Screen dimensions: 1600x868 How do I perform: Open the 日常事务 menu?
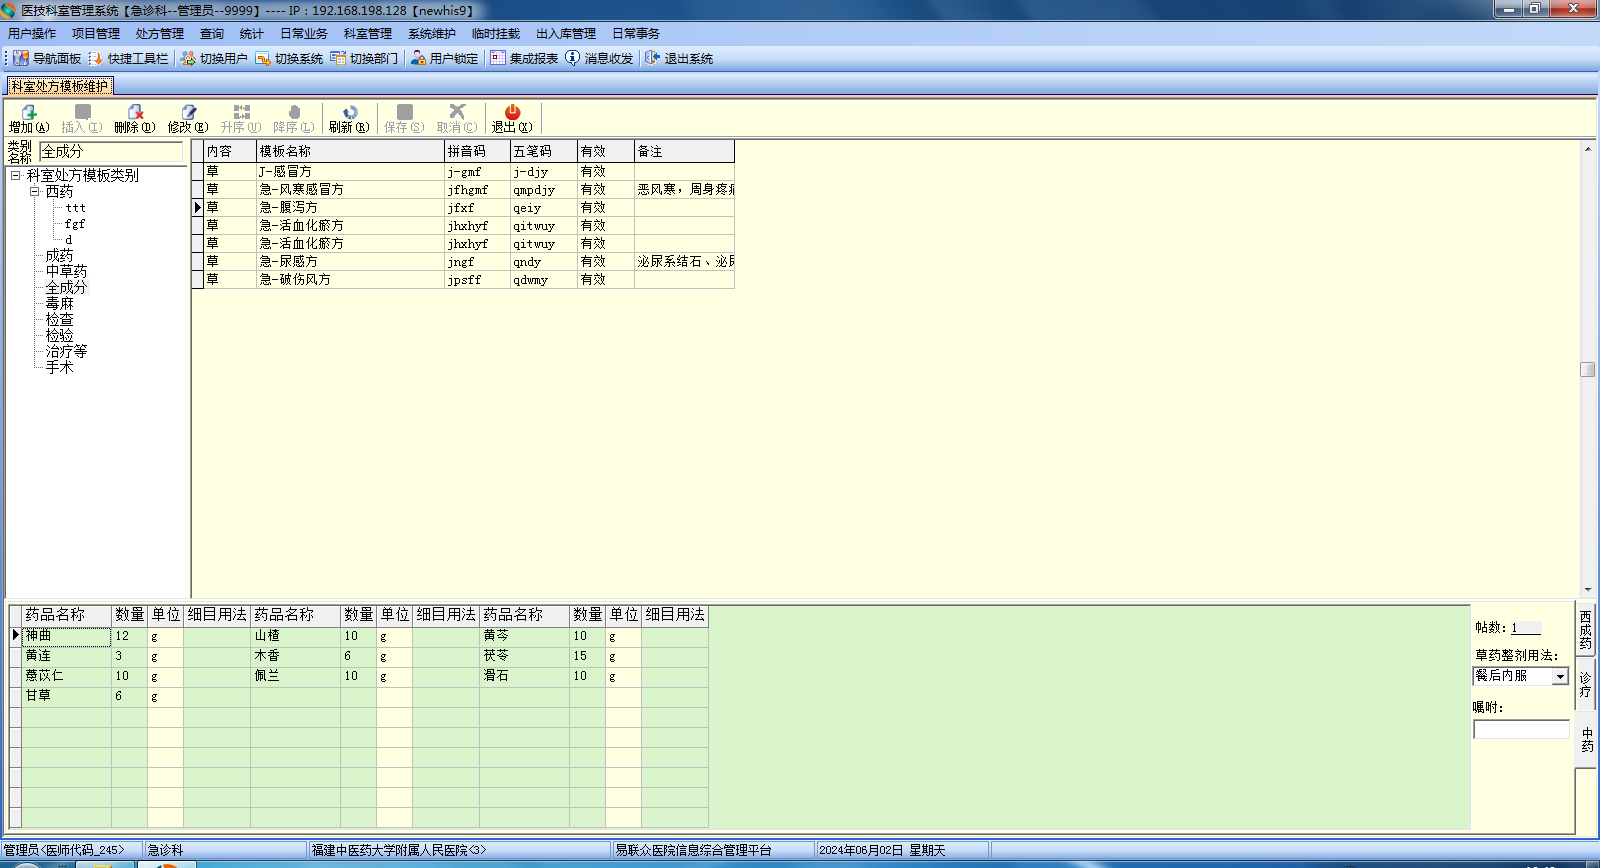pyautogui.click(x=636, y=34)
